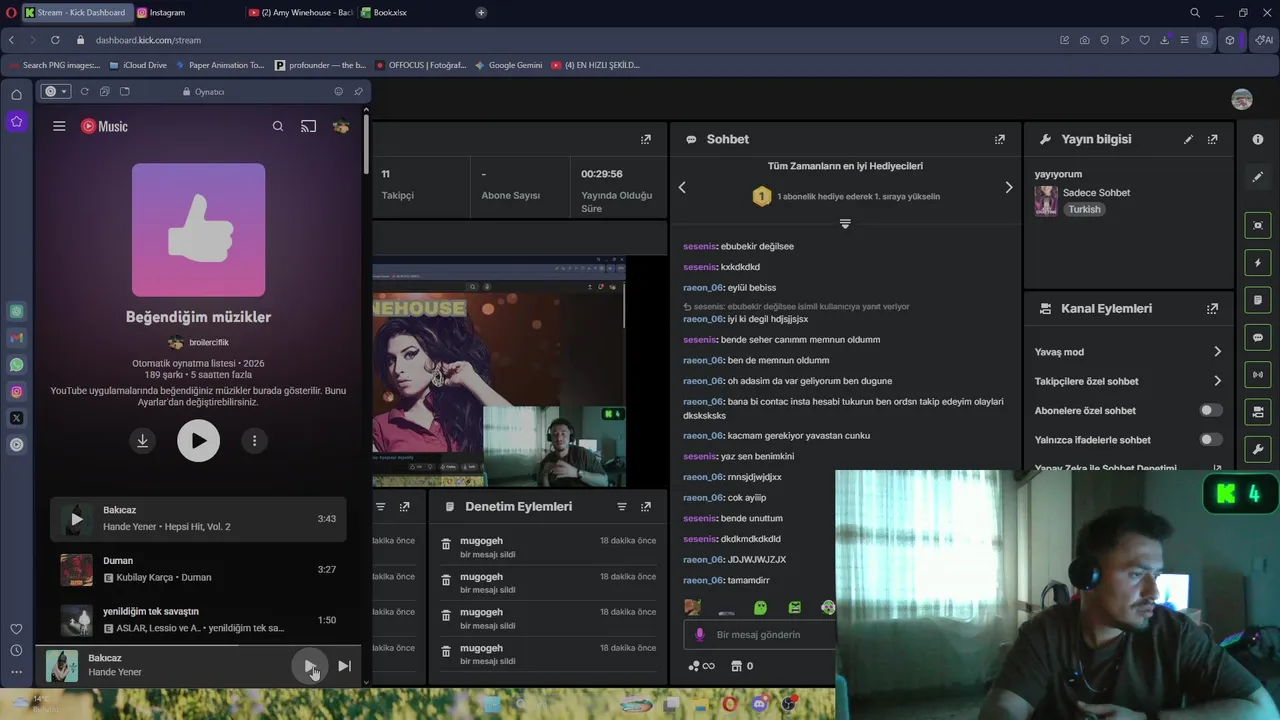Go to previous top gifters slide
The height and width of the screenshot is (720, 1280).
tap(682, 187)
